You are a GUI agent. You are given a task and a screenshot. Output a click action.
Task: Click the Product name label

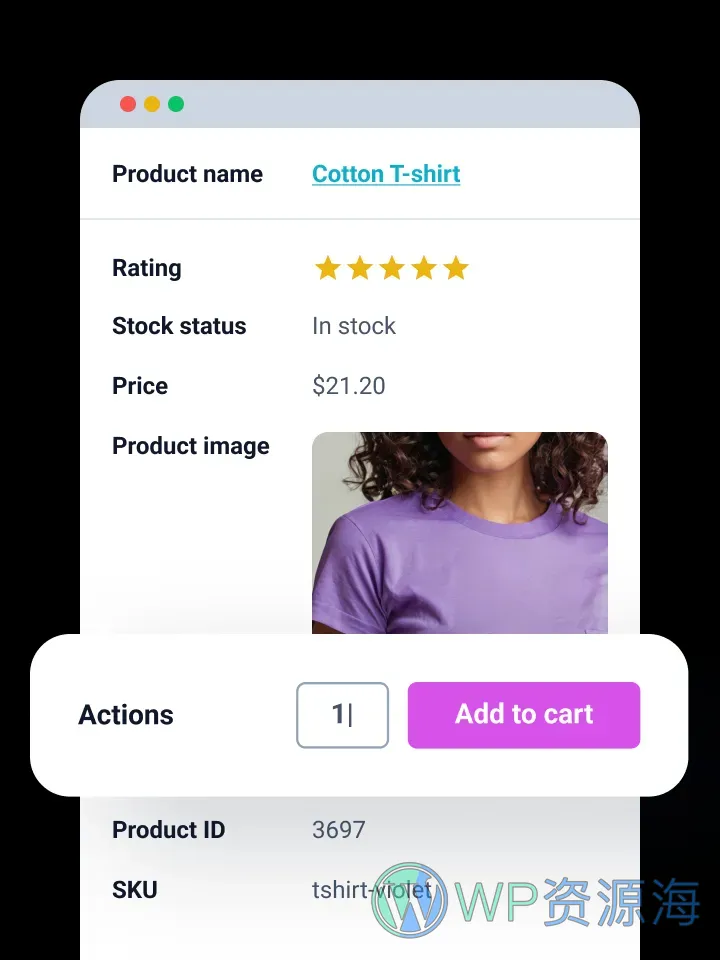pyautogui.click(x=187, y=174)
